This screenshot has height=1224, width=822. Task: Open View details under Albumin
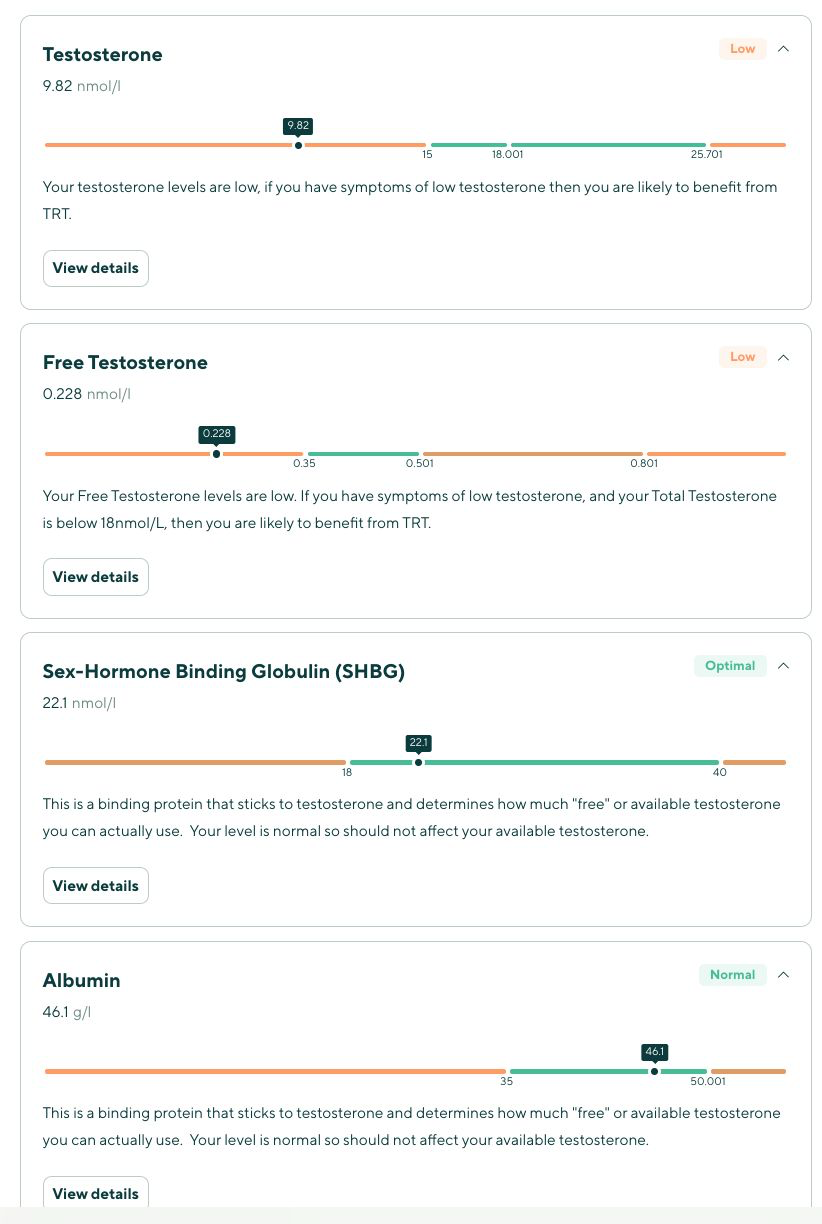pyautogui.click(x=96, y=1193)
